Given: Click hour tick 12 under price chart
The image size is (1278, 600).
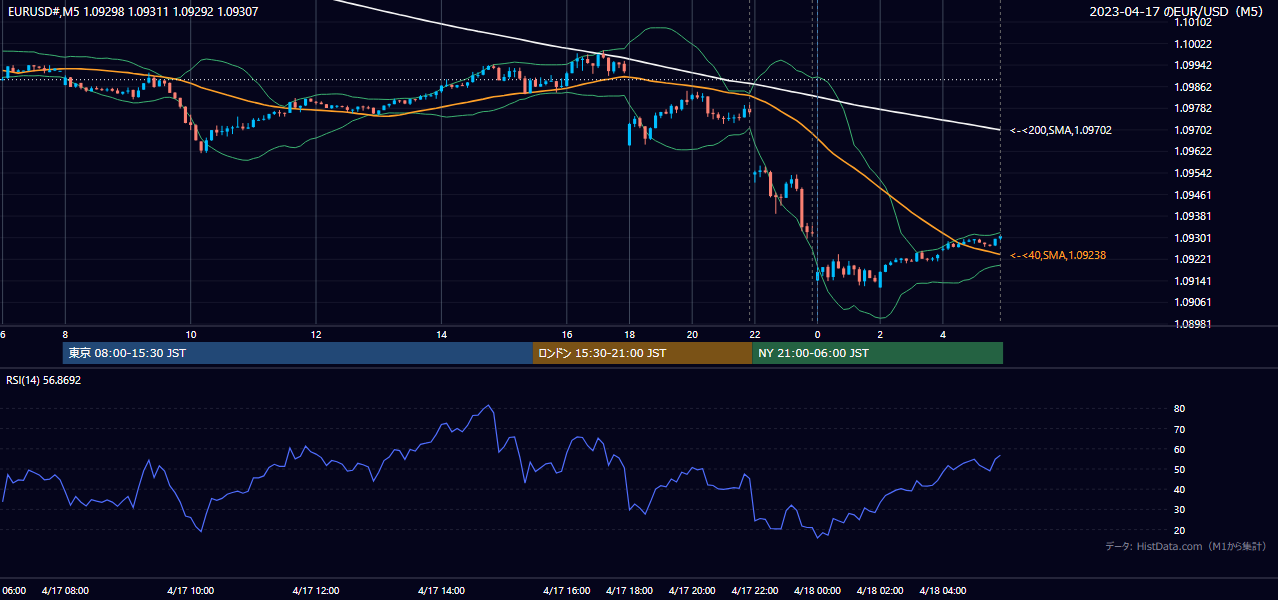Looking at the screenshot, I should click(316, 335).
